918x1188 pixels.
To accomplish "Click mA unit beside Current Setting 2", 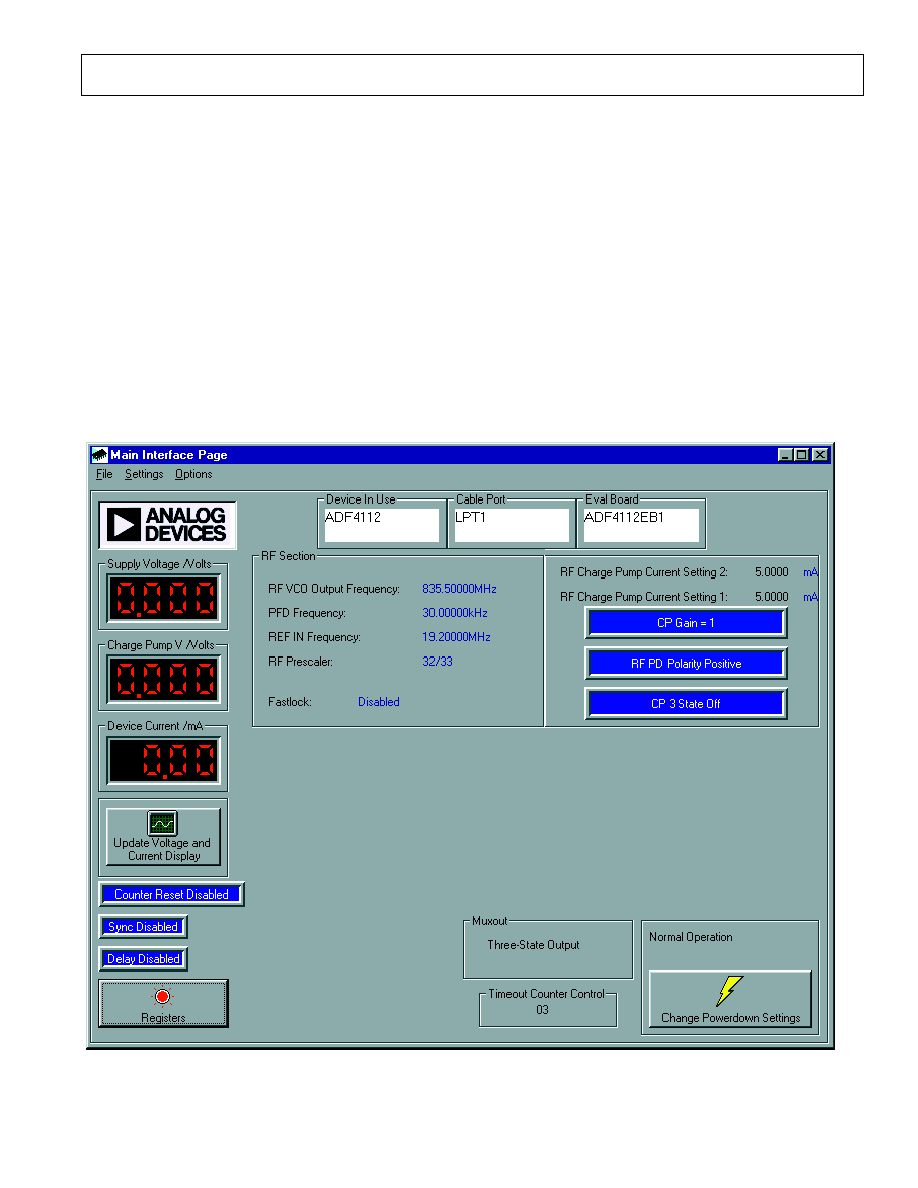I will pos(810,572).
